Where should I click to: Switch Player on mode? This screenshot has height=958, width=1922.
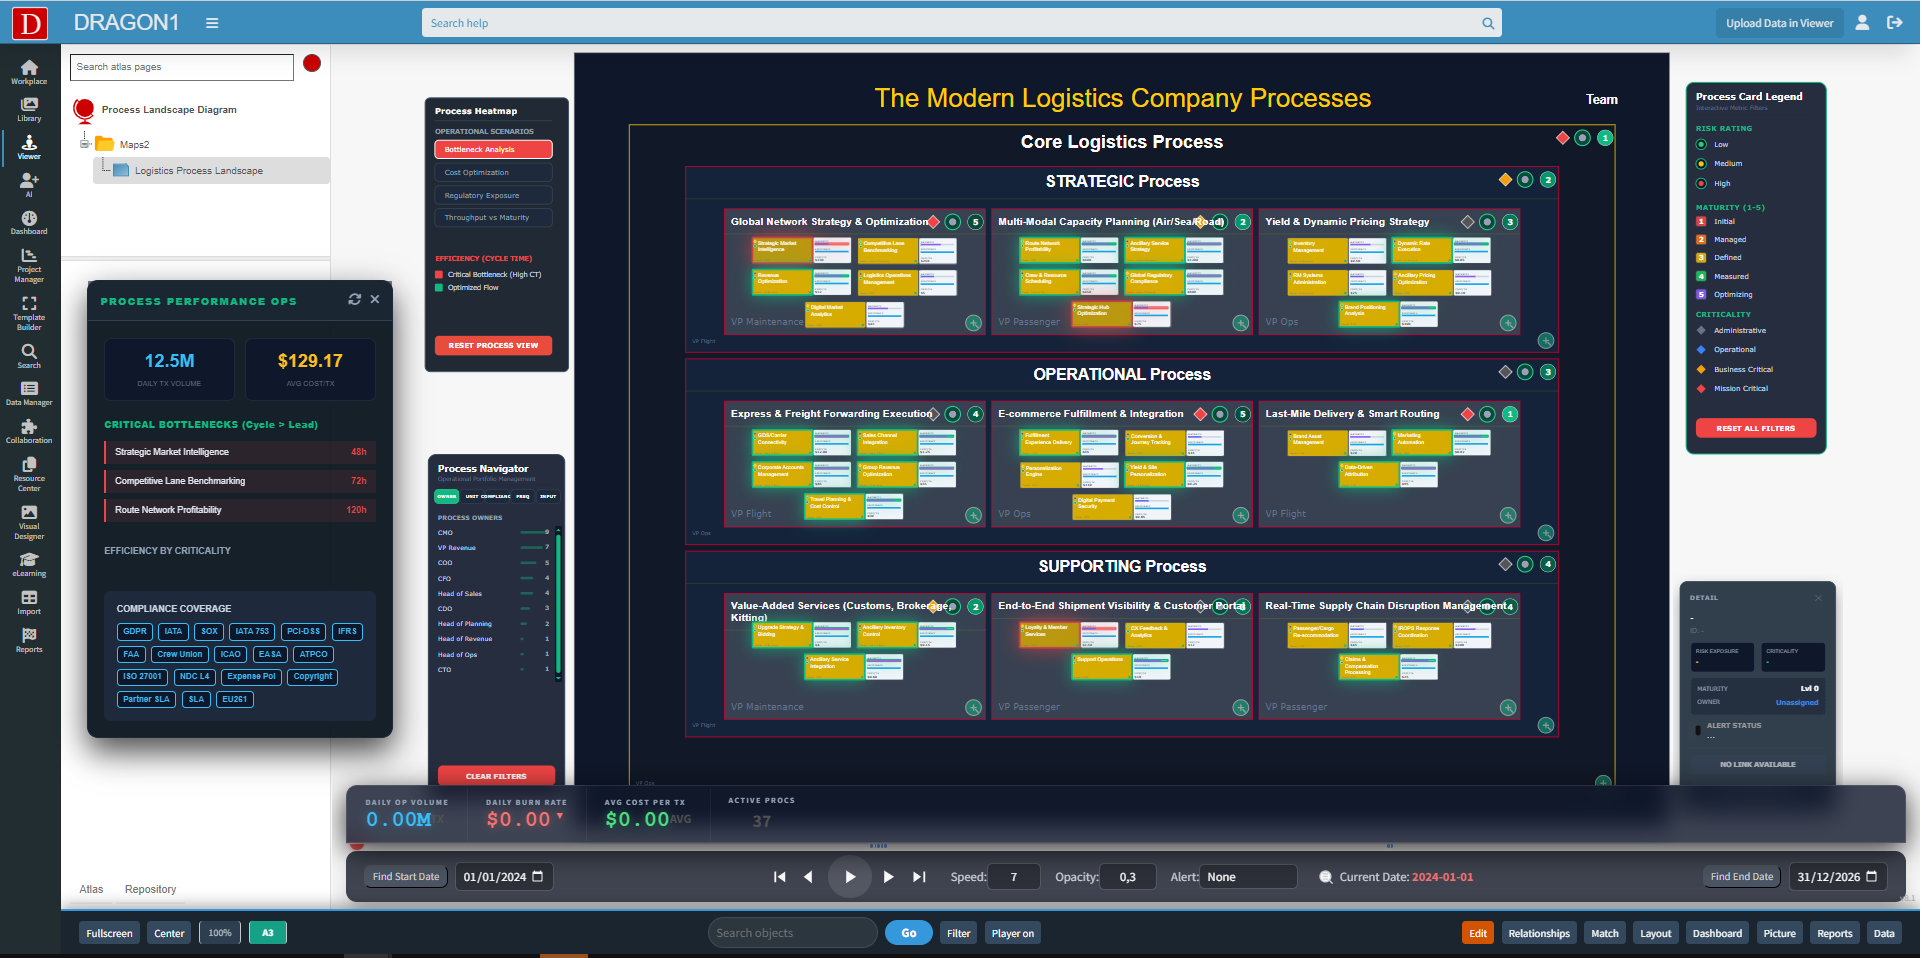(x=1012, y=932)
